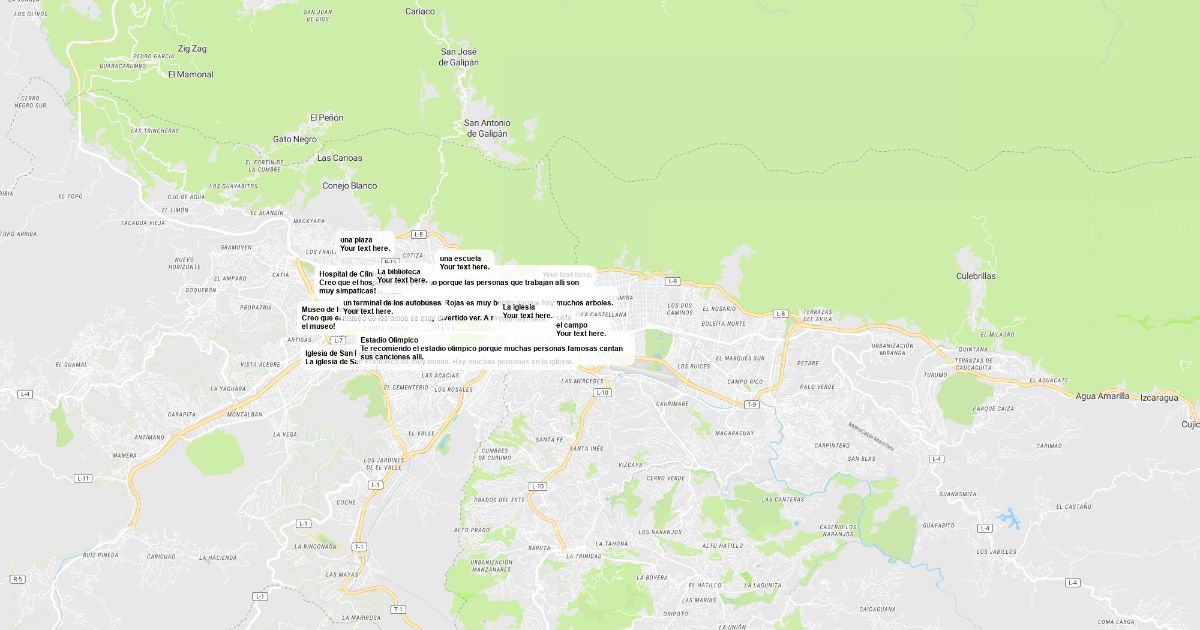Image resolution: width=1200 pixels, height=630 pixels.
Task: Select the 'el campo' annotation label
Action: tap(572, 325)
